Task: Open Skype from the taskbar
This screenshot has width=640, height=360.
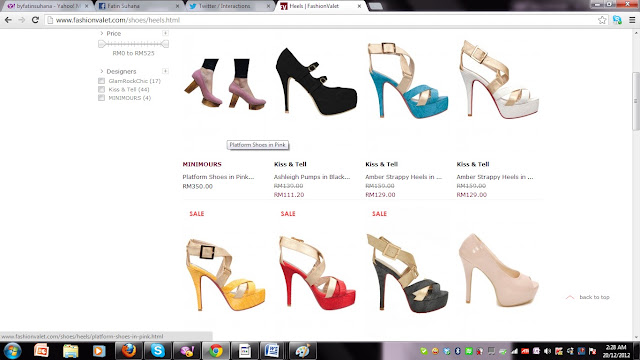Action: pyautogui.click(x=158, y=351)
